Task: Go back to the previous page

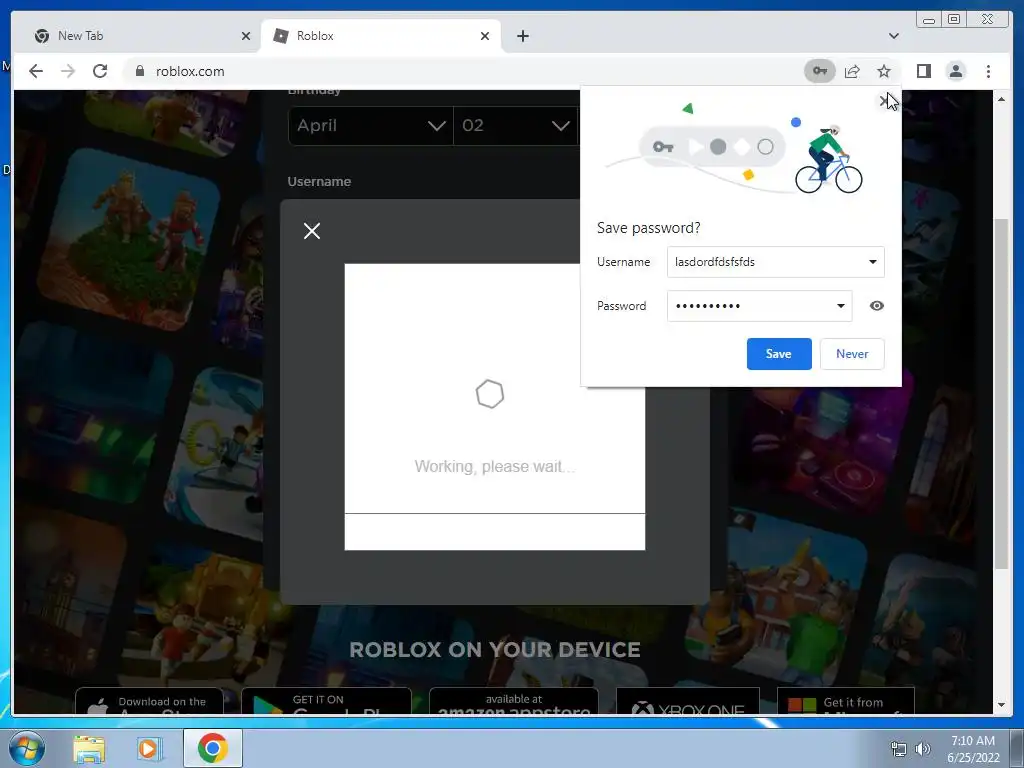Action: (x=36, y=71)
